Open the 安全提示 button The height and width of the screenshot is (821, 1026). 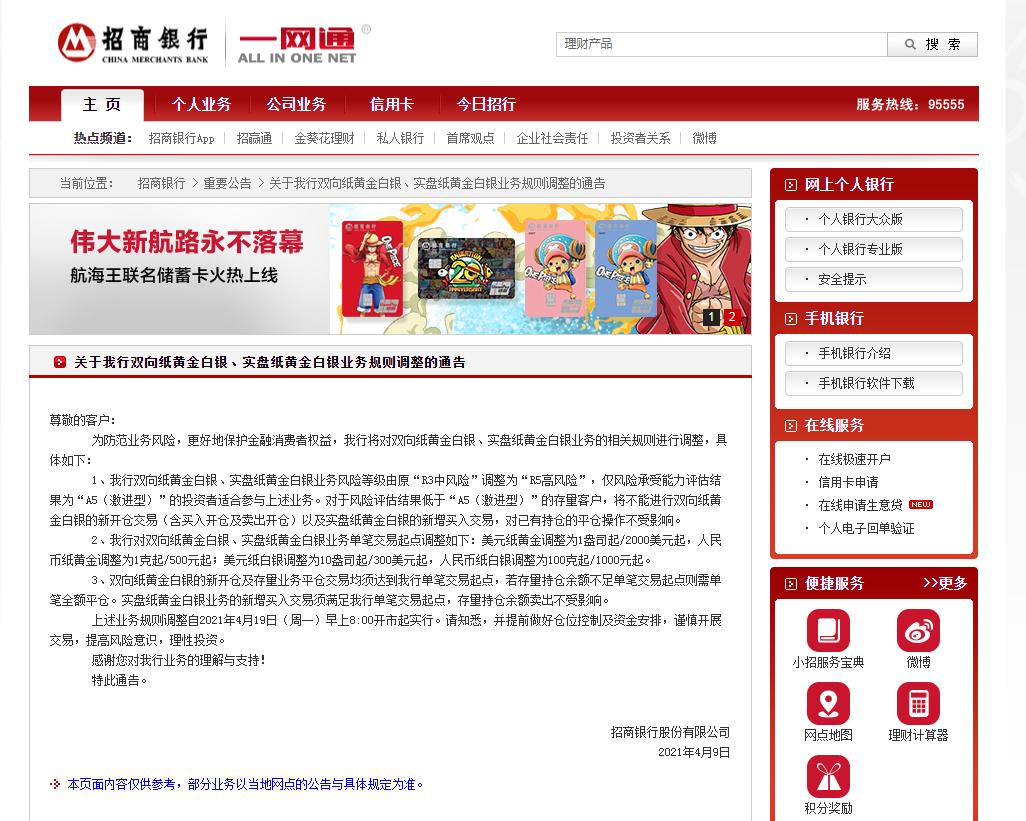[x=874, y=279]
